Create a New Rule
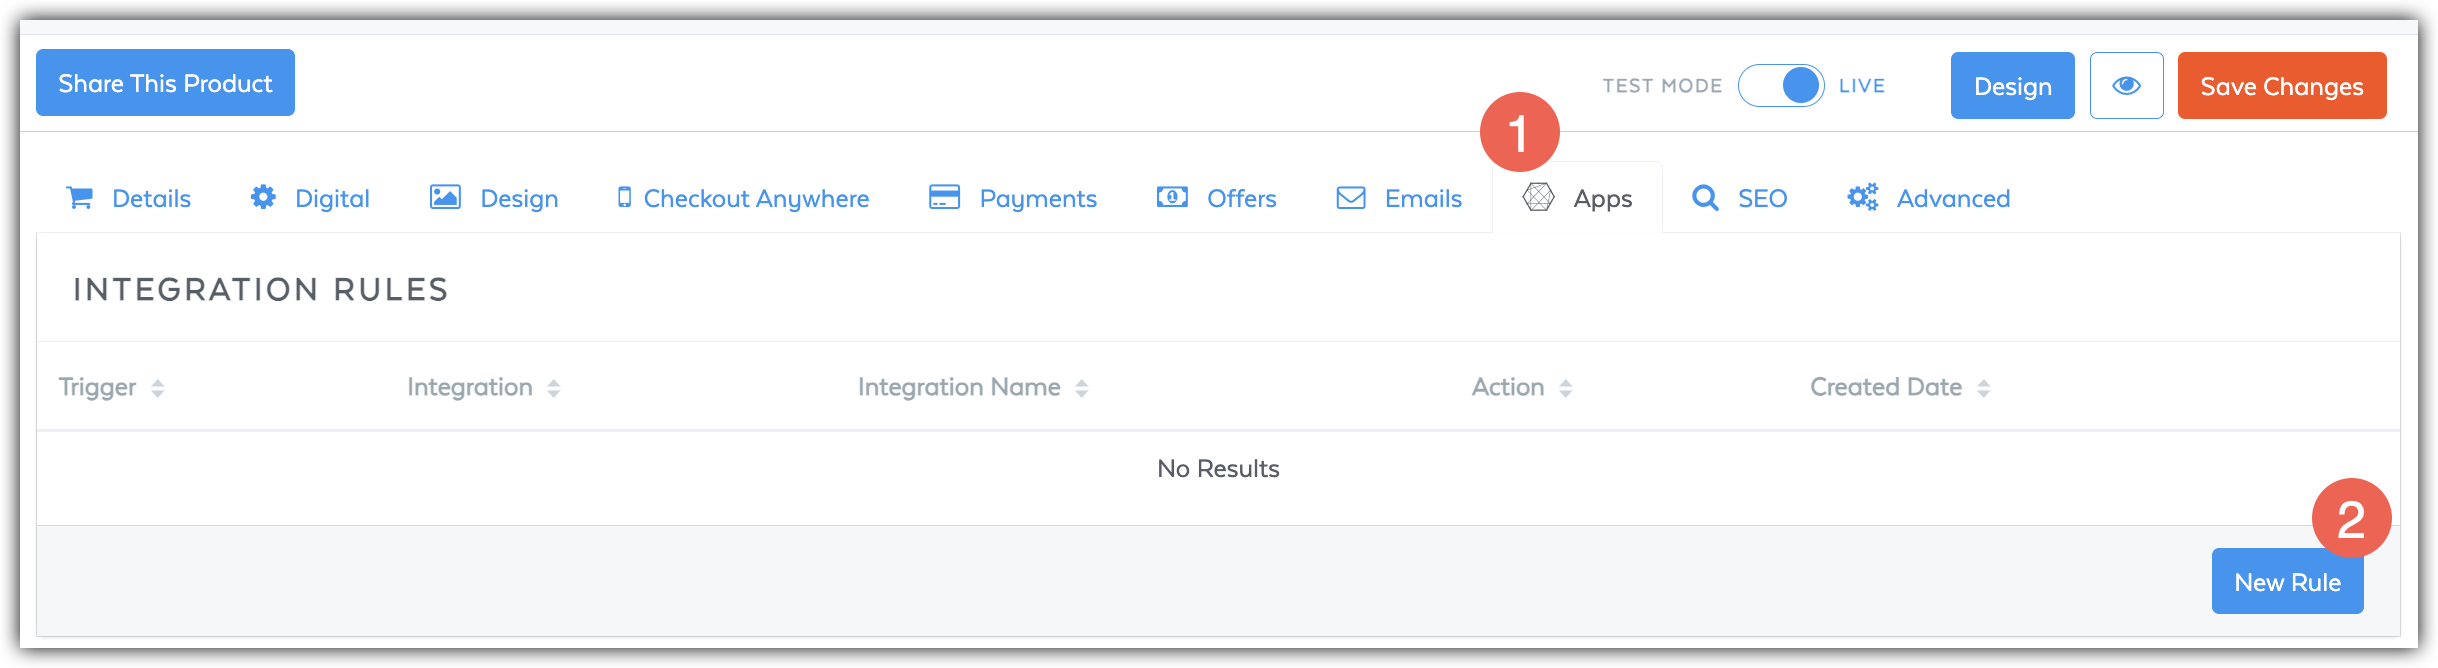This screenshot has height=668, width=2438. click(2287, 581)
